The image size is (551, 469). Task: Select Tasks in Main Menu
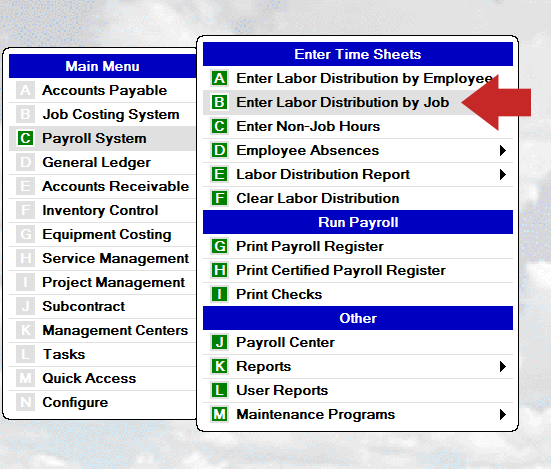102,354
